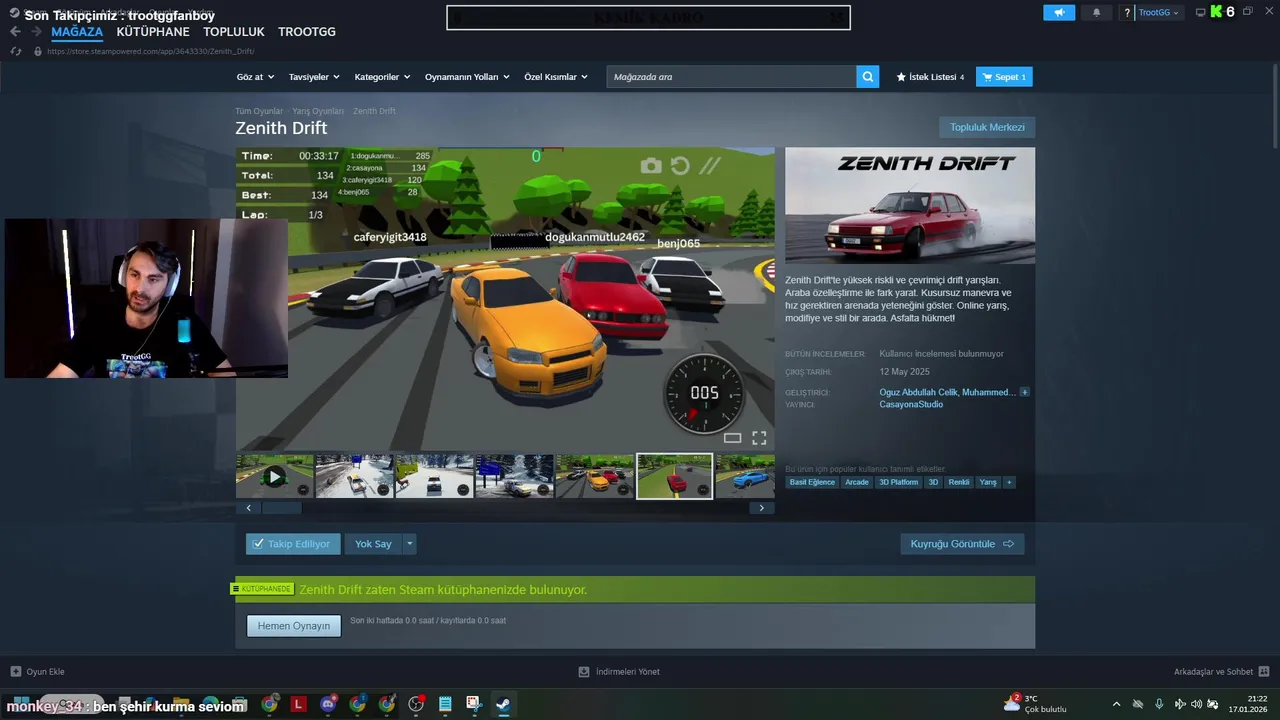Screen dimensions: 1280x720
Task: Select the yellow and red cars thumbnail
Action: [x=594, y=476]
